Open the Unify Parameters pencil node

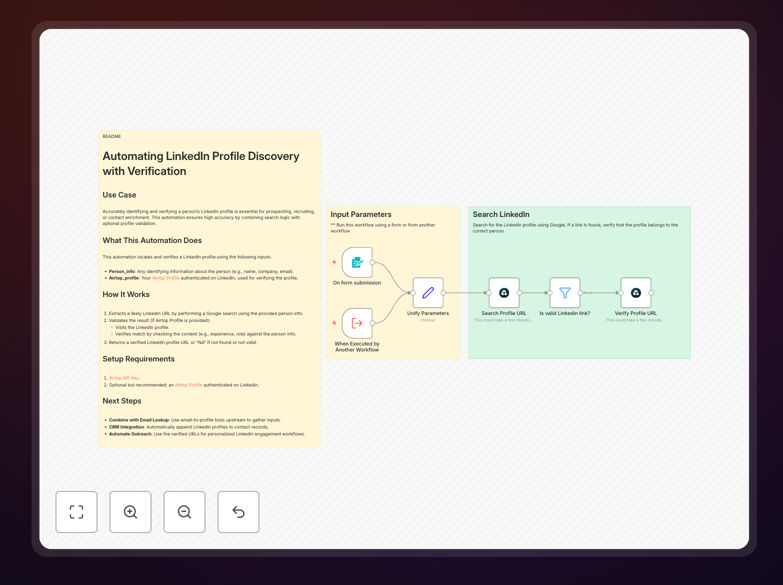click(x=428, y=293)
